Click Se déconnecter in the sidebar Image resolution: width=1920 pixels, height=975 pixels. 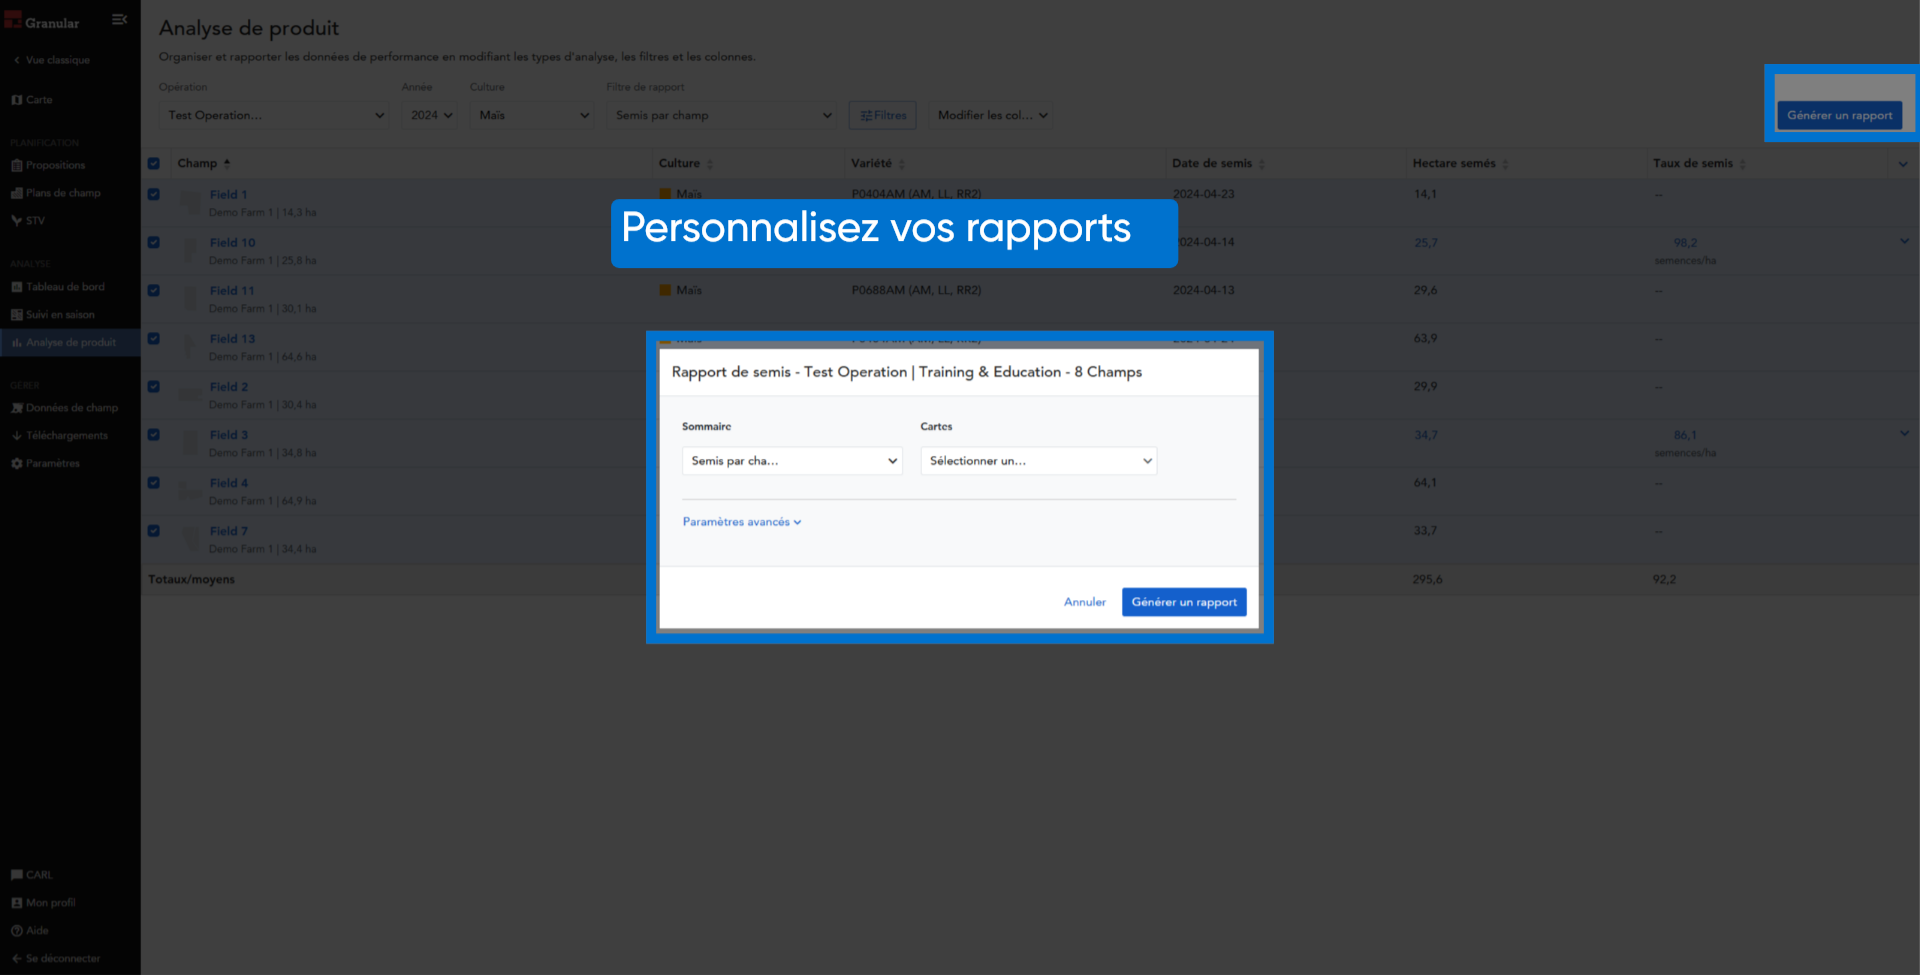(56, 959)
